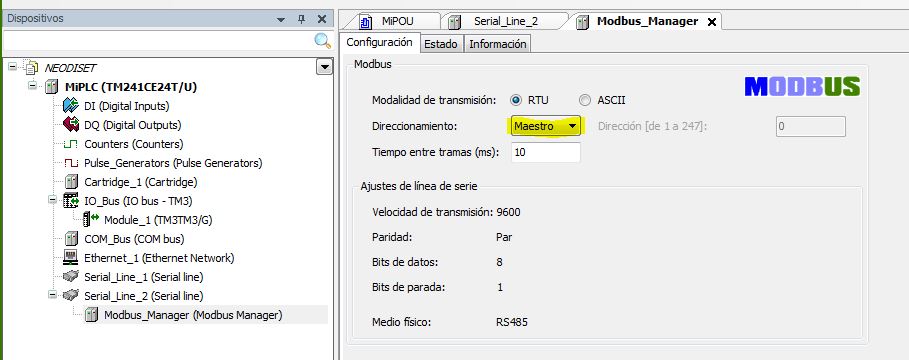Collapse the Serial_Line_2 tree node
This screenshot has width=909, height=360.
[x=52, y=295]
